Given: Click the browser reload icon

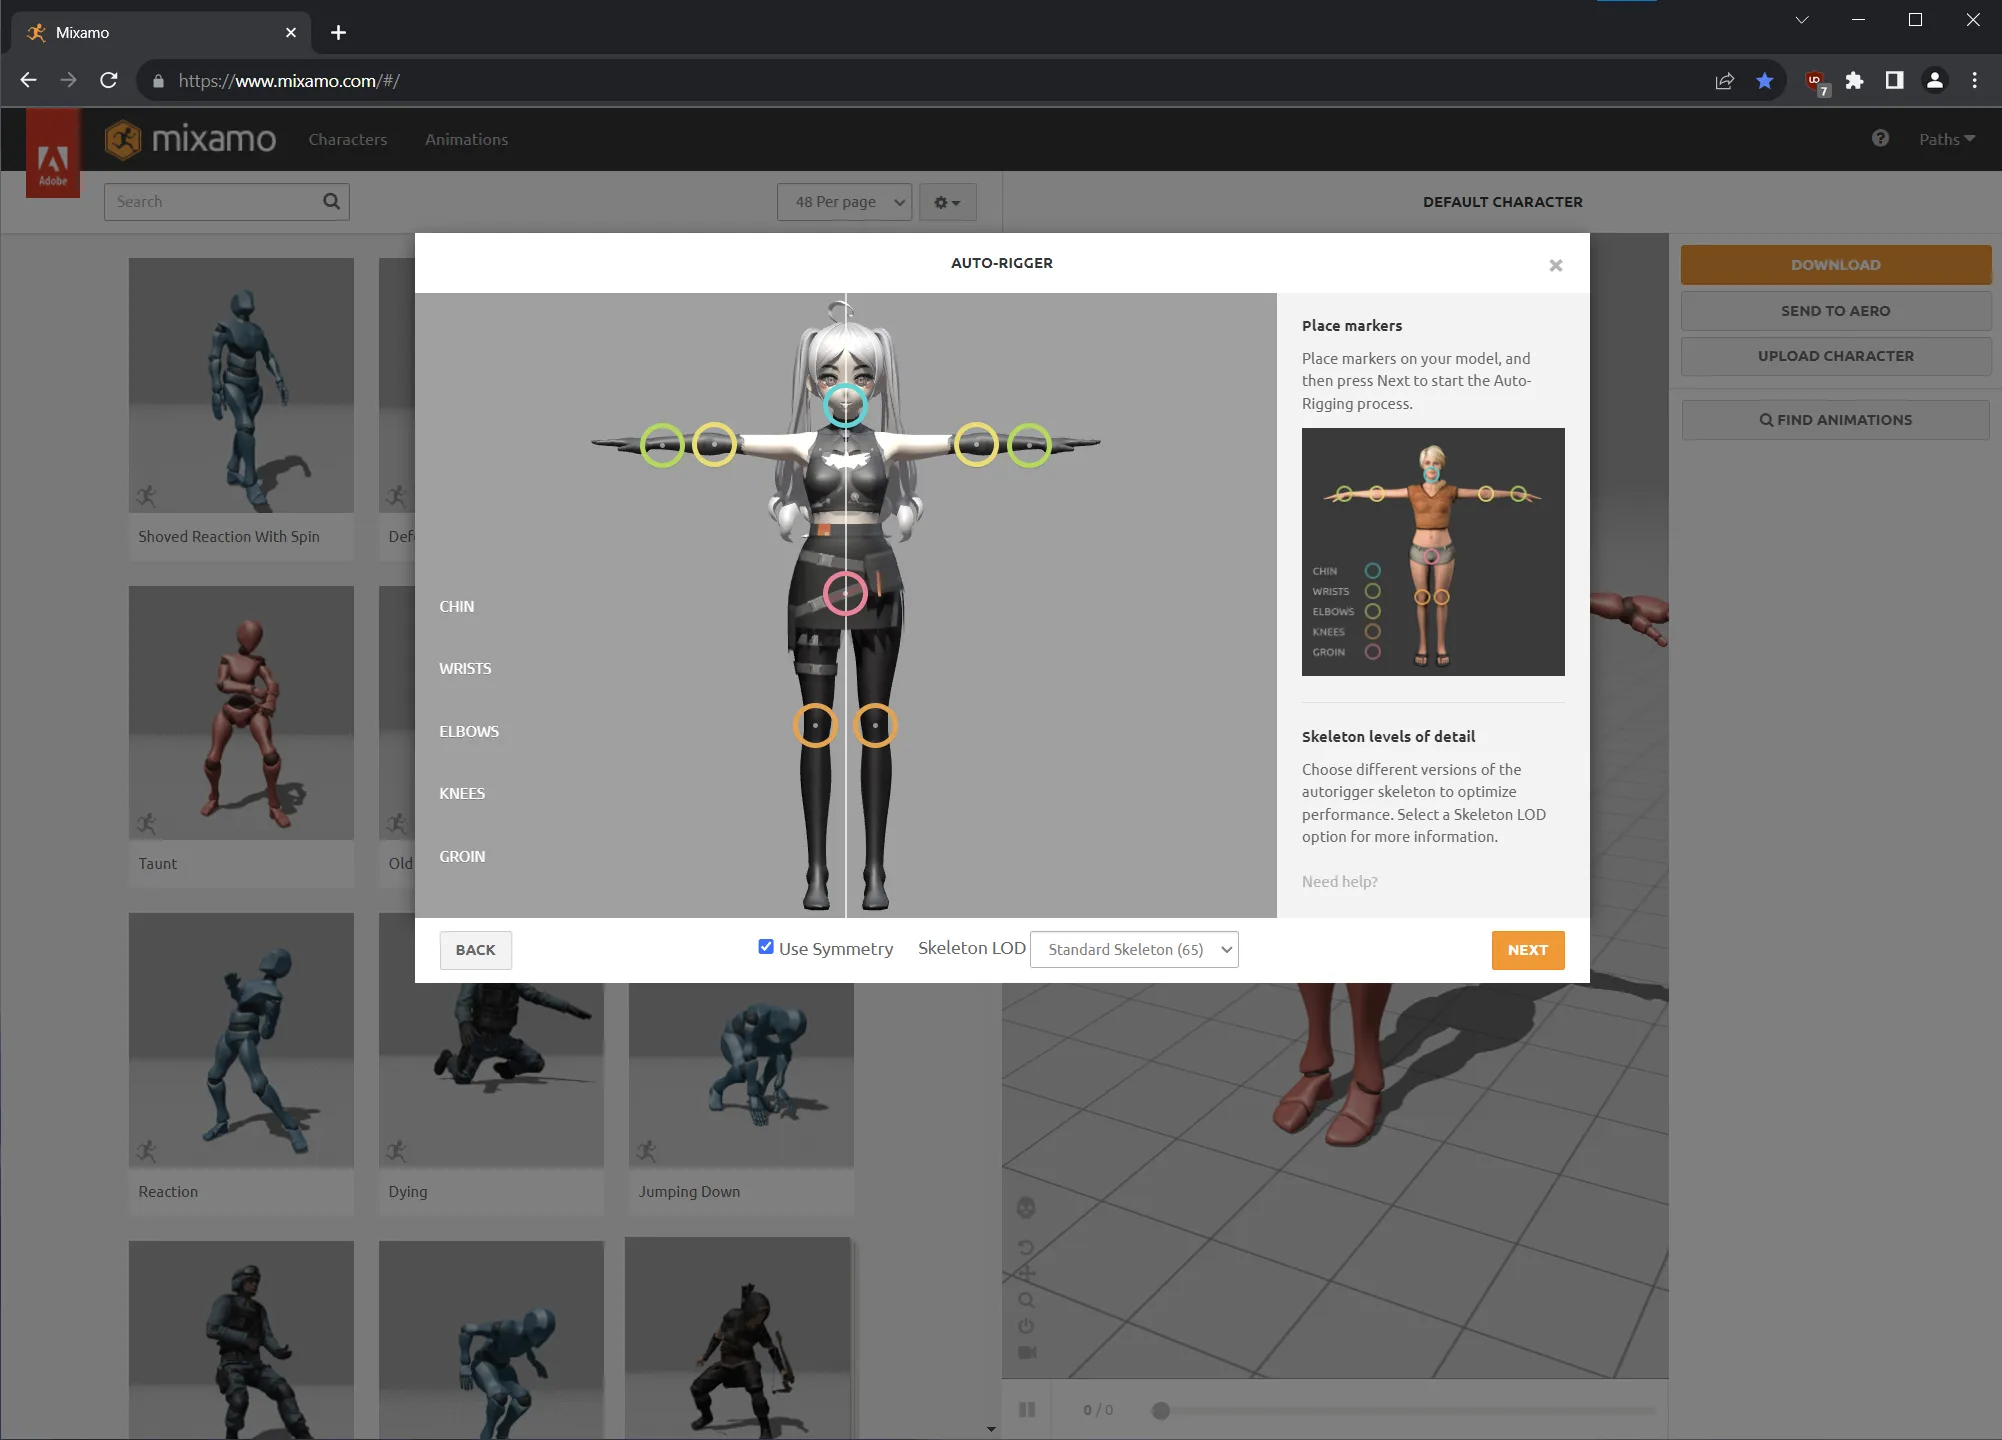Looking at the screenshot, I should point(109,80).
